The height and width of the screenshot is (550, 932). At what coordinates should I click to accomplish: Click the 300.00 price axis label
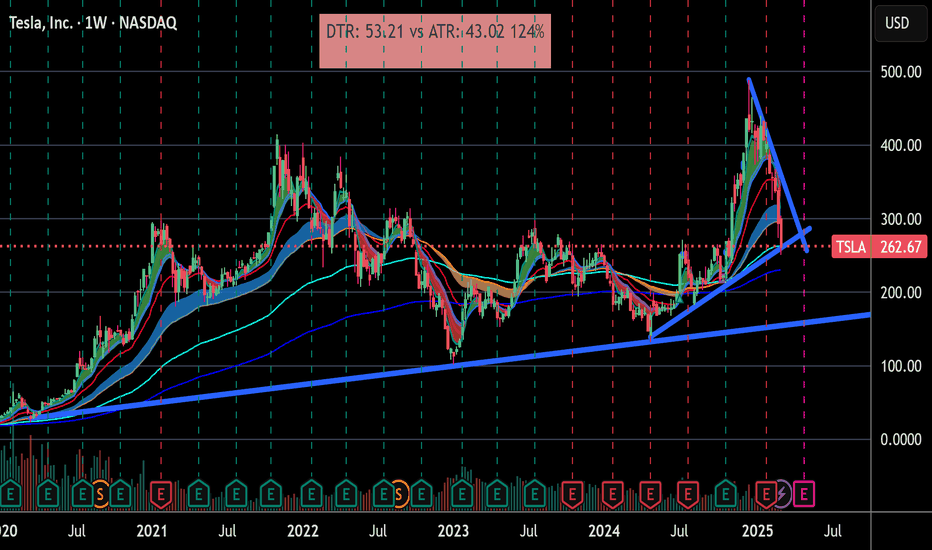click(901, 219)
